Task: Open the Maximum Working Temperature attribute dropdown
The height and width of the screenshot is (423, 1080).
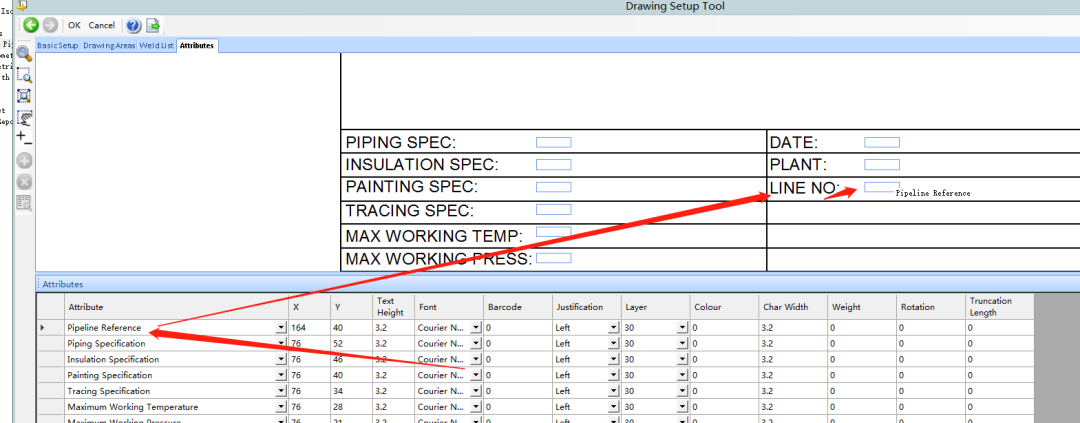Action: (x=281, y=407)
